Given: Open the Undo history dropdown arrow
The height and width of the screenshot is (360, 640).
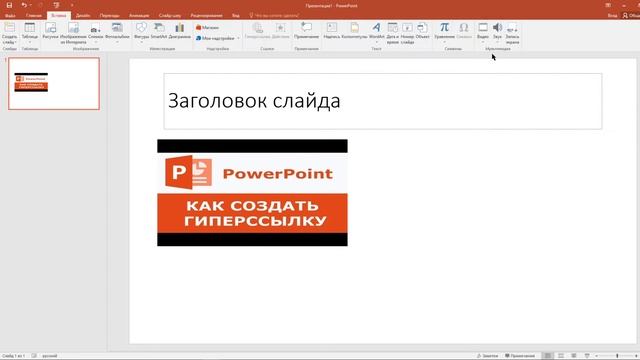Looking at the screenshot, I should pyautogui.click(x=31, y=5).
